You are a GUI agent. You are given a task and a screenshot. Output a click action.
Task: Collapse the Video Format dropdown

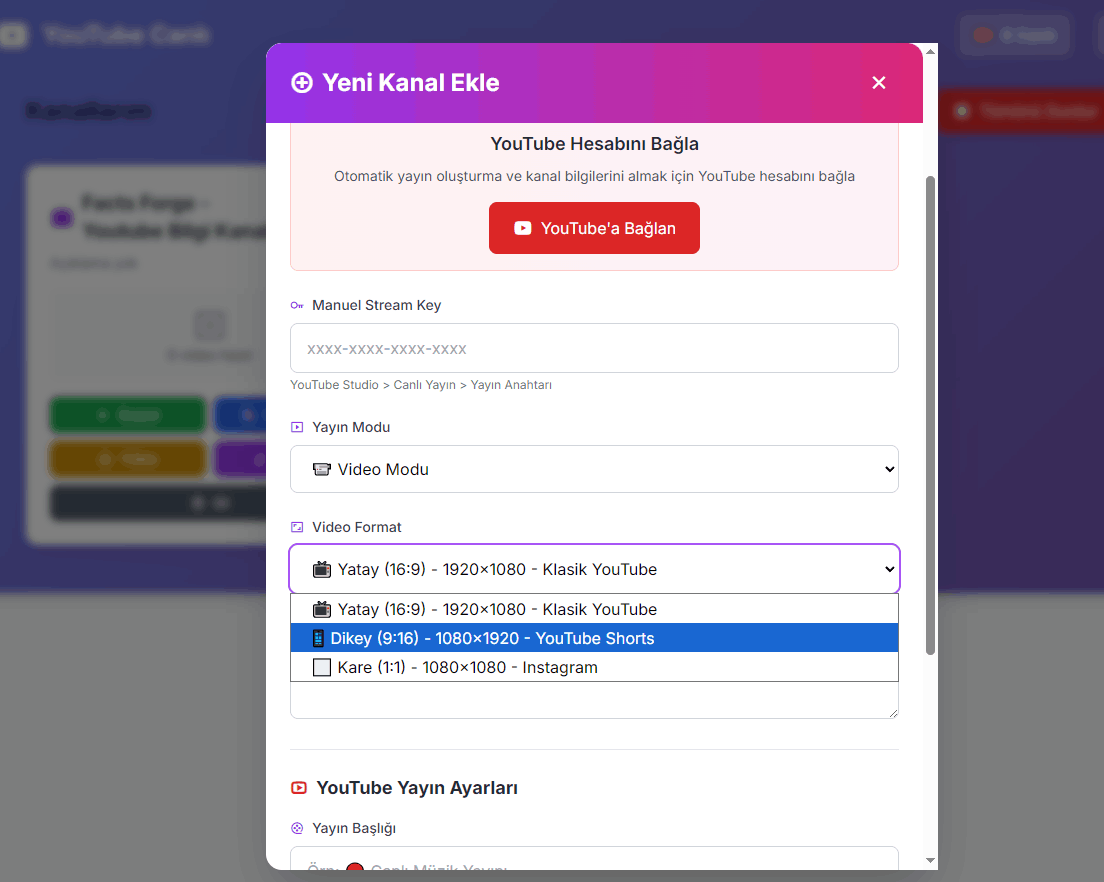594,569
